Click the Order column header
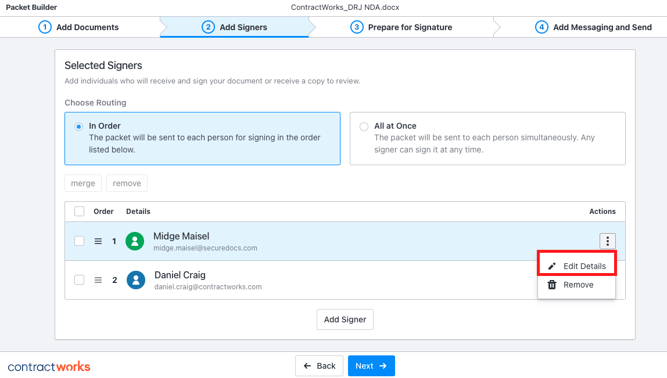Viewport: 667px width, 378px height. (103, 211)
